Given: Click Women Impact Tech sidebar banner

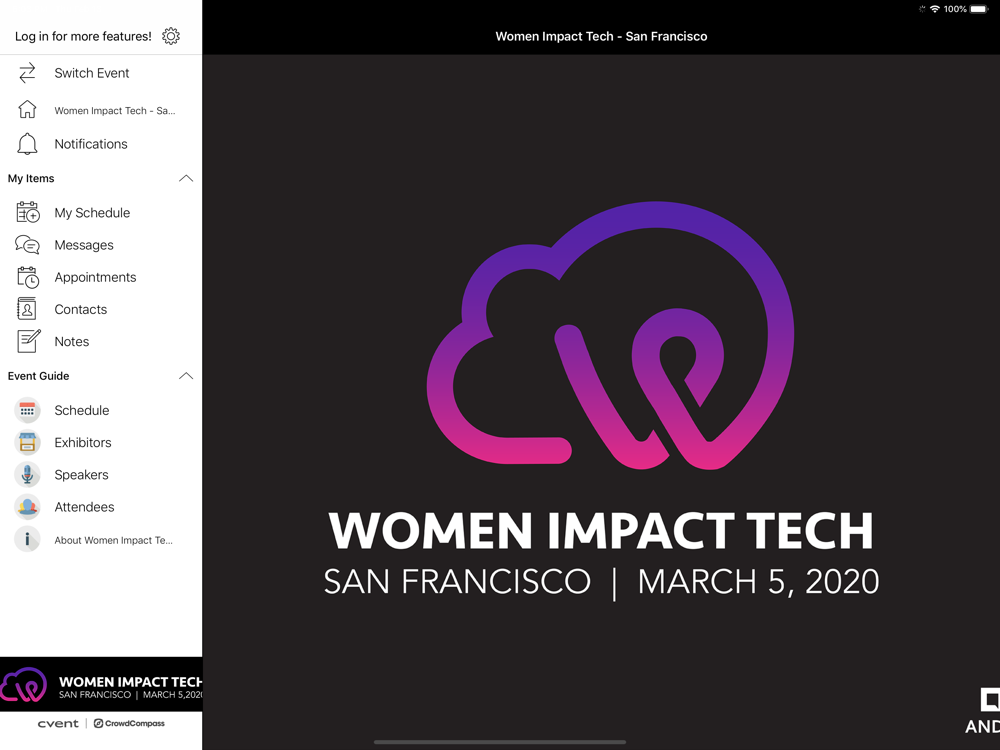Looking at the screenshot, I should (101, 685).
